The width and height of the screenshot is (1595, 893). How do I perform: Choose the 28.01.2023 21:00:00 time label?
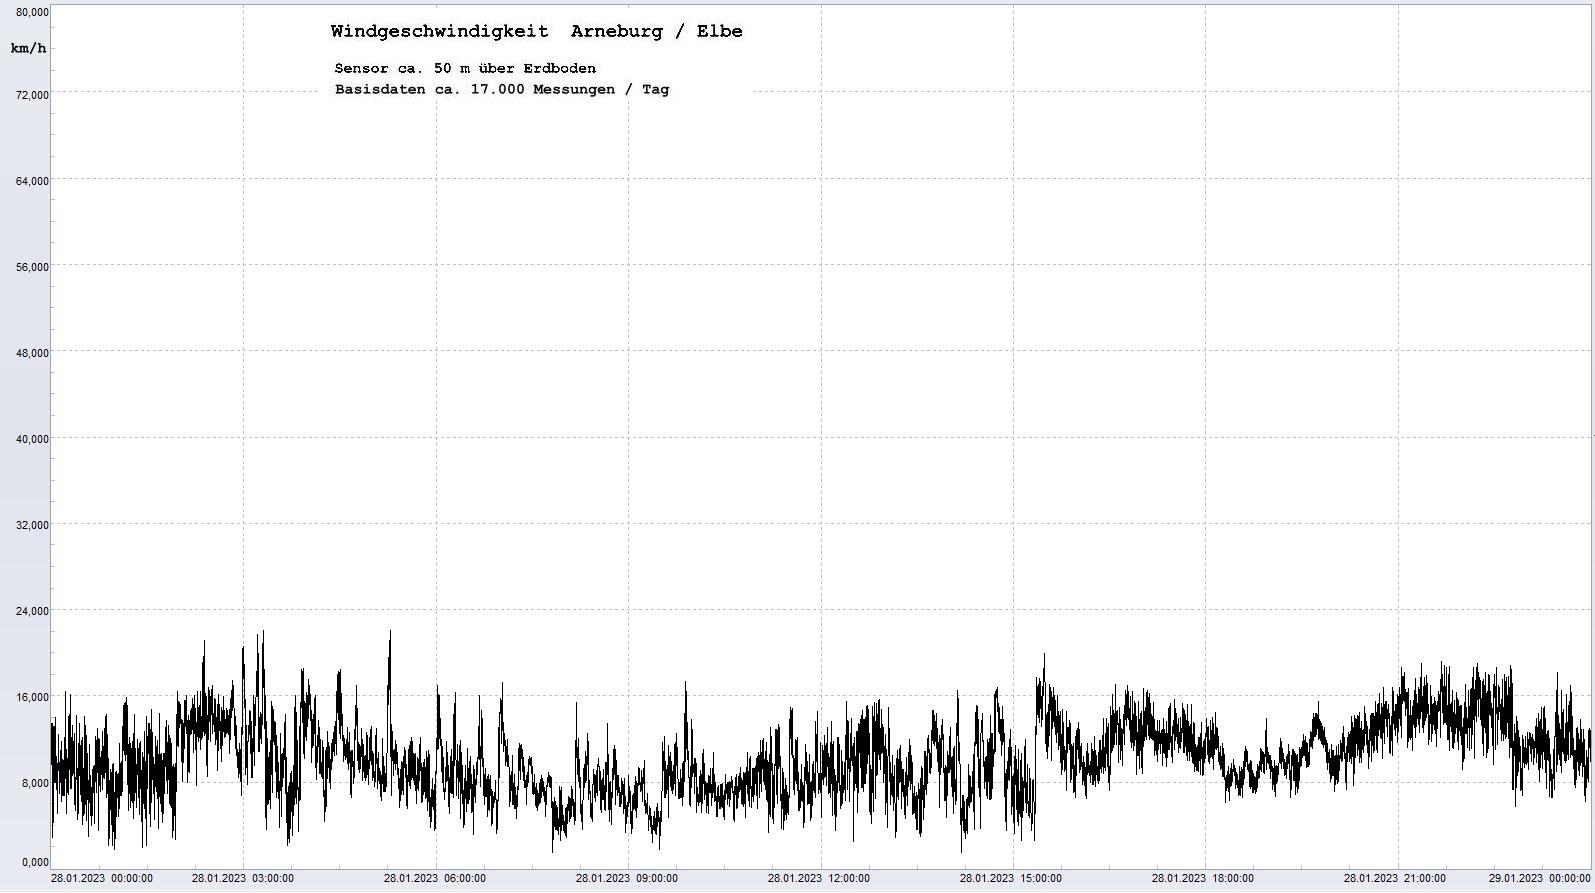click(1395, 879)
